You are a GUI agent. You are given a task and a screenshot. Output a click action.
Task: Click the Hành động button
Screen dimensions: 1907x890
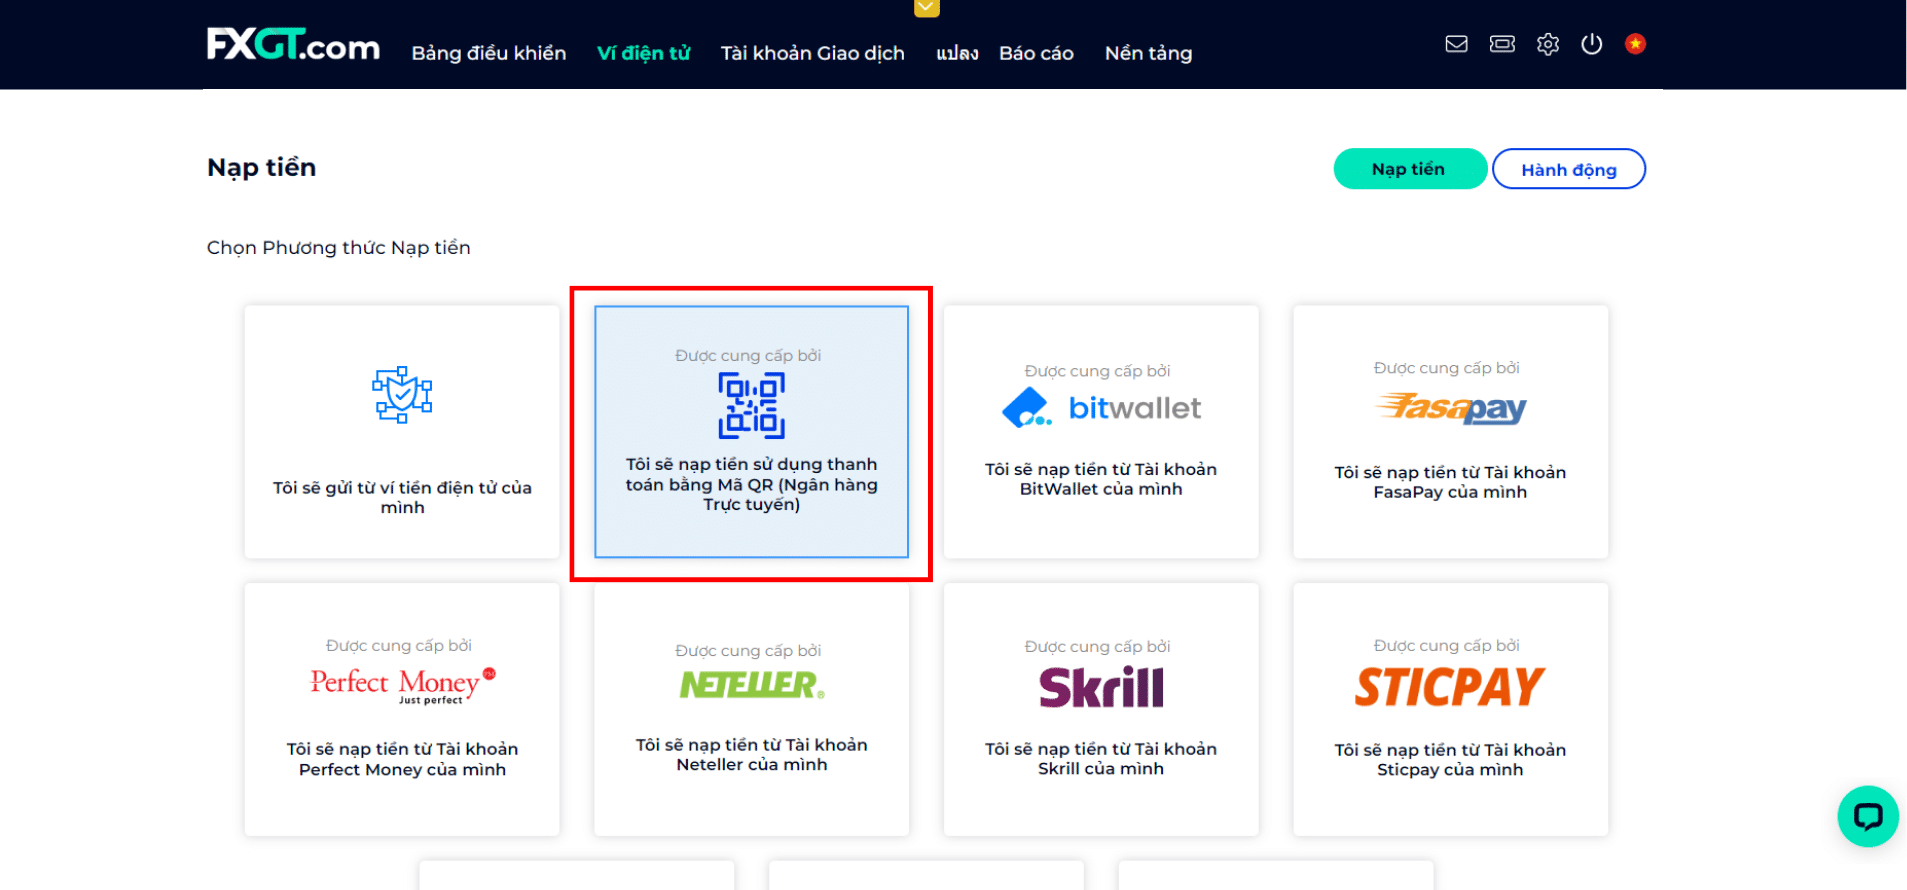[1568, 169]
